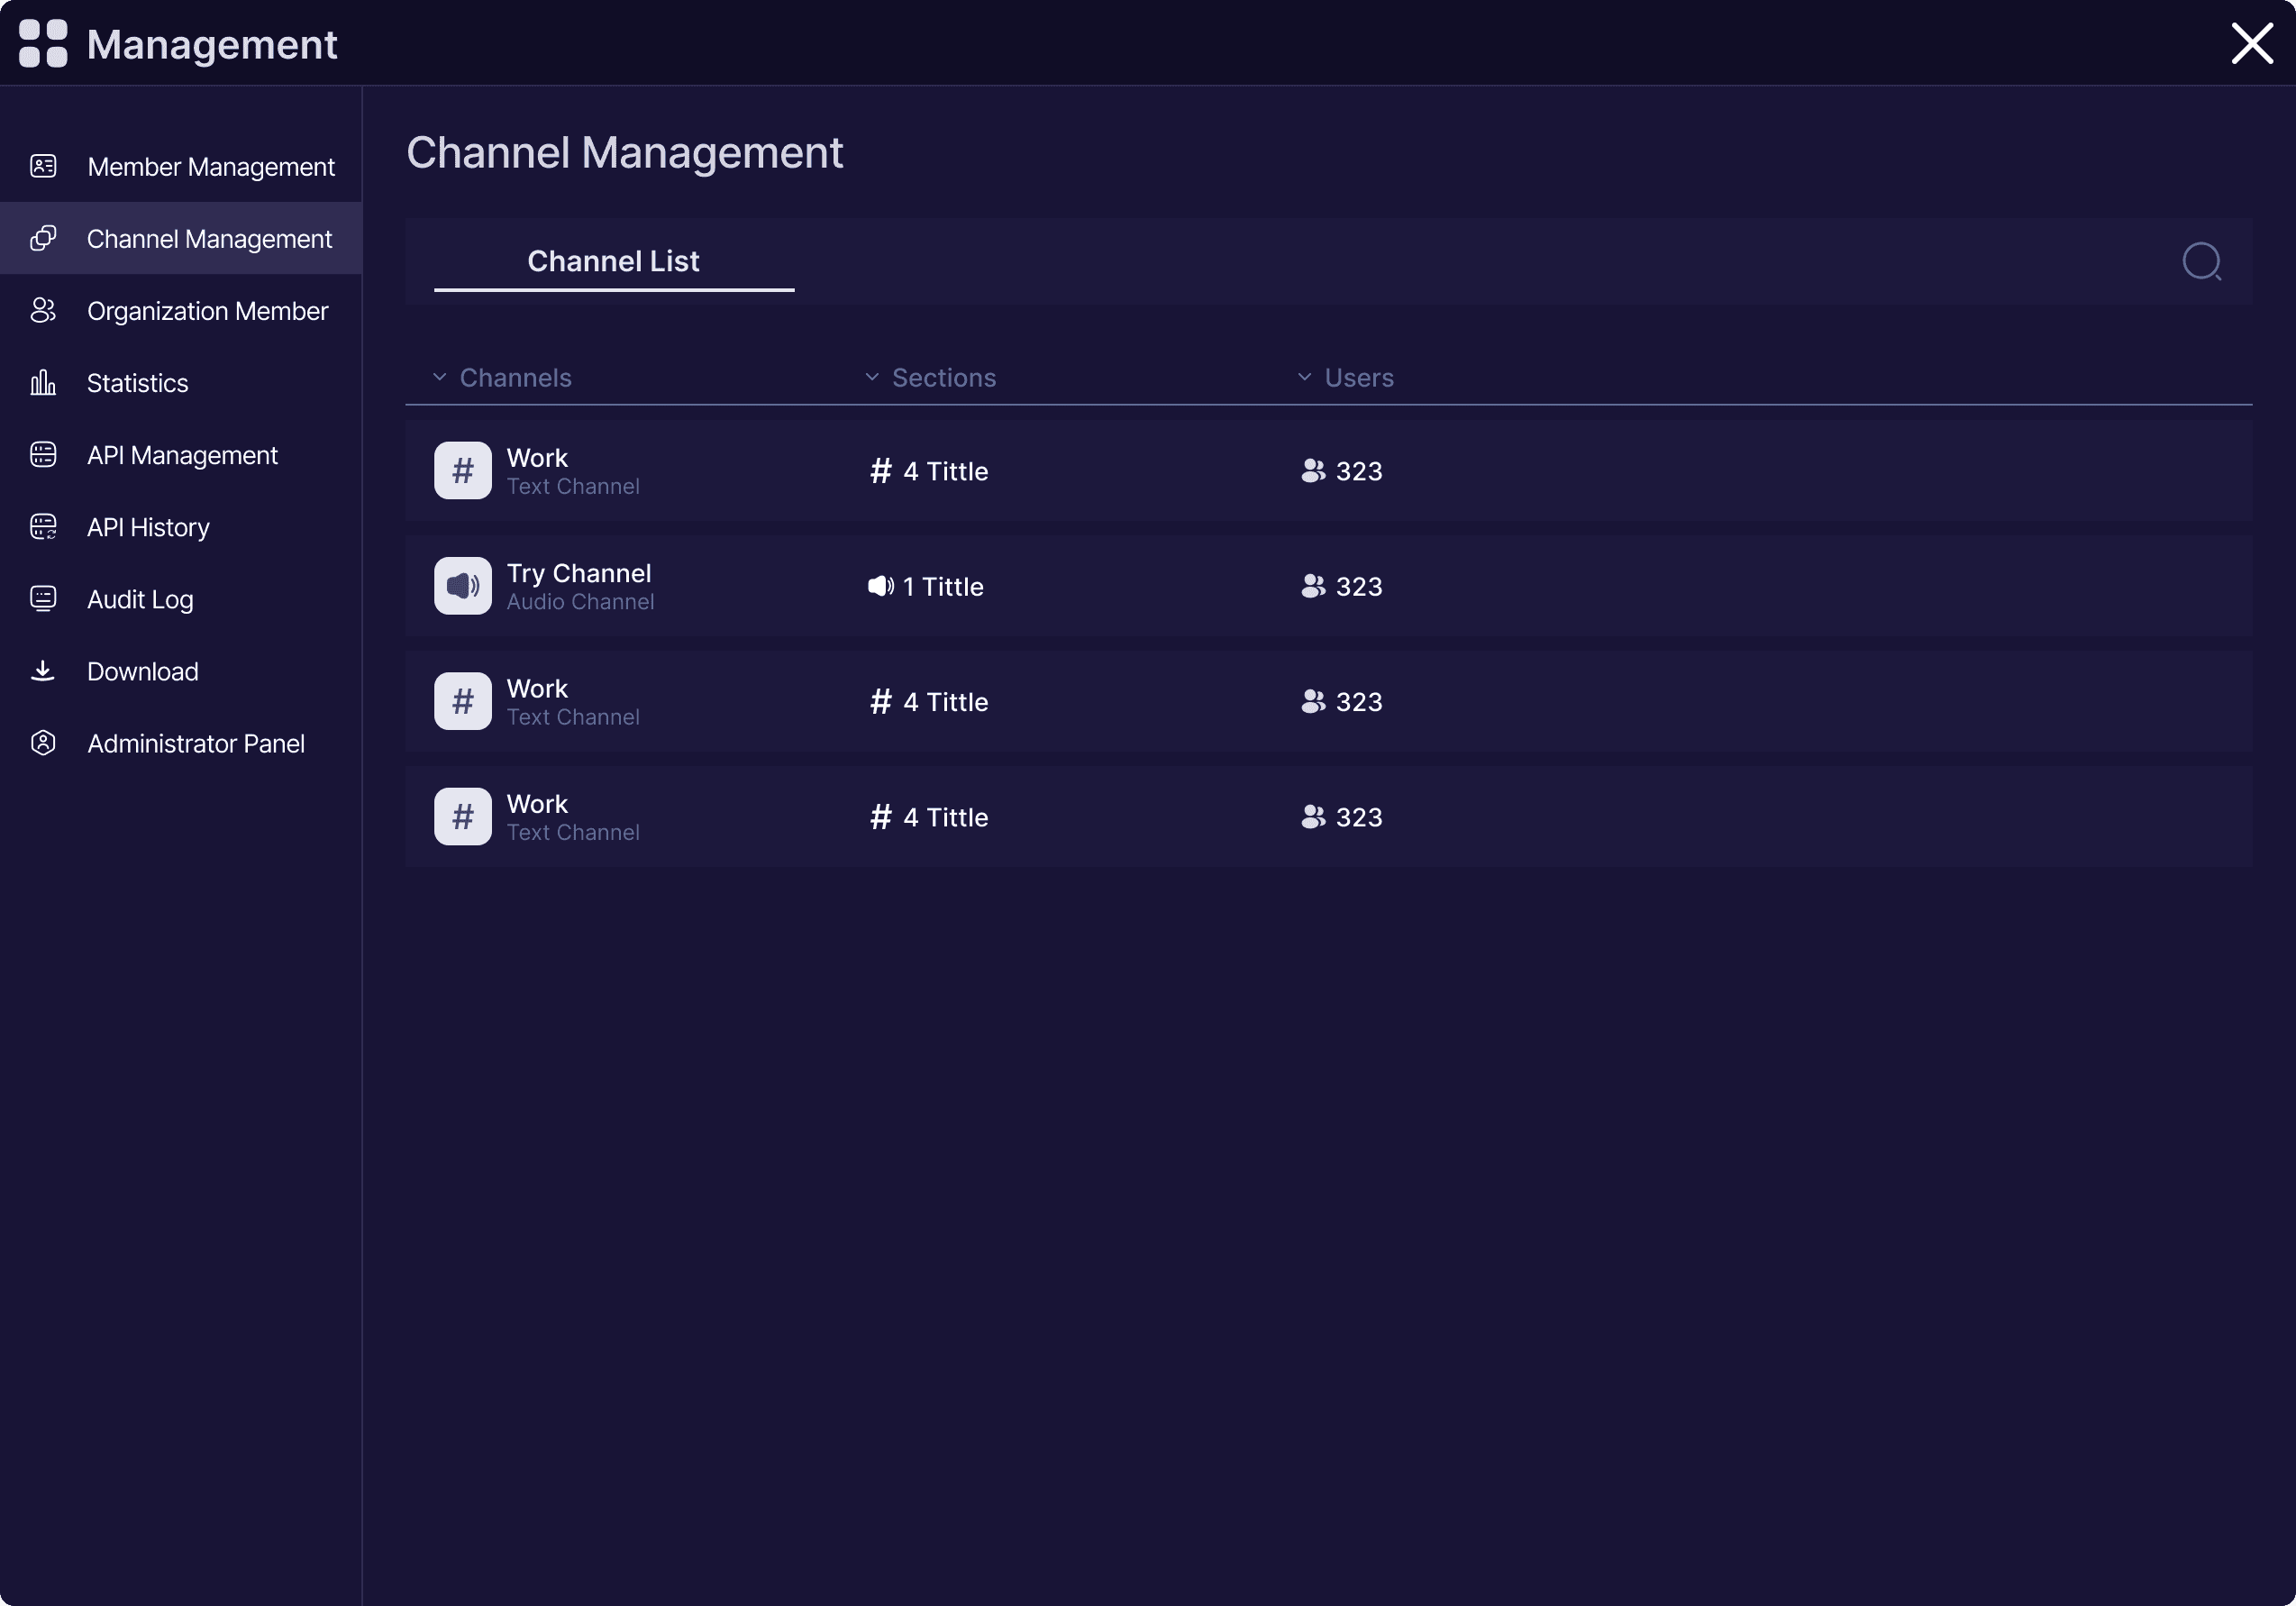This screenshot has width=2296, height=1606.
Task: Expand the Users column sort chevron
Action: [1304, 377]
